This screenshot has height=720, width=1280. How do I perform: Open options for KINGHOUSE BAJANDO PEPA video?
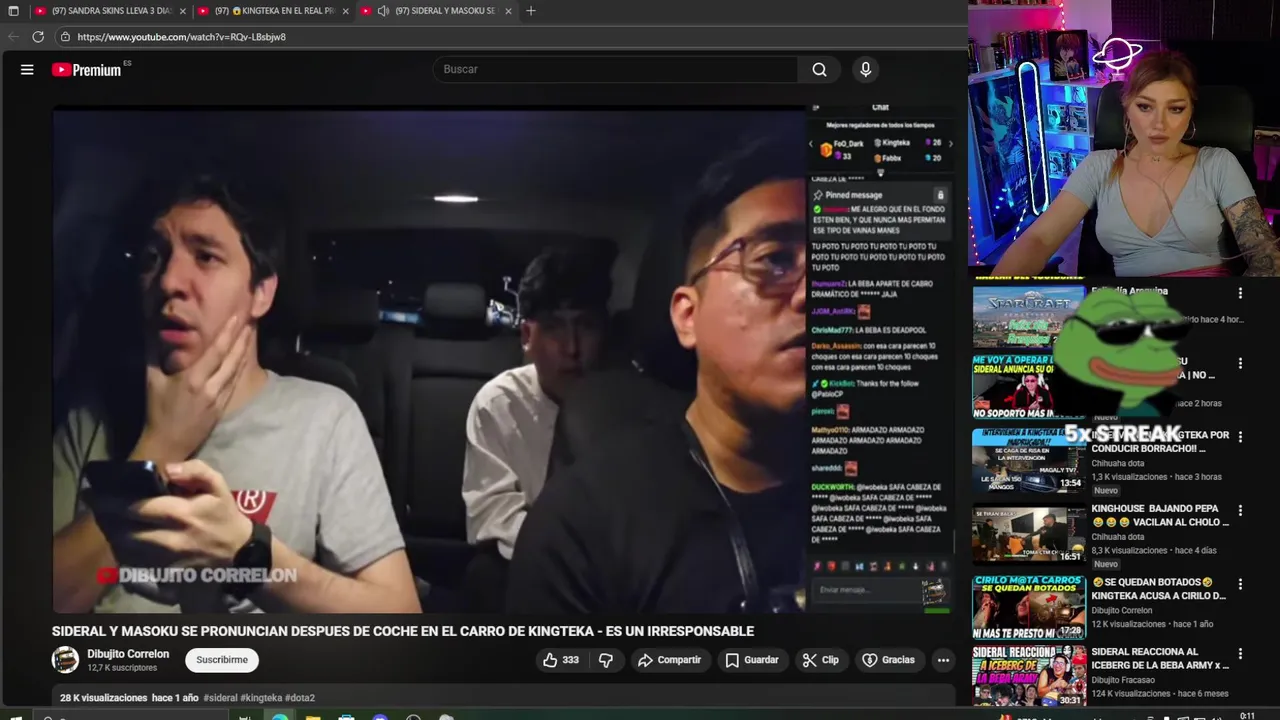[x=1240, y=510]
